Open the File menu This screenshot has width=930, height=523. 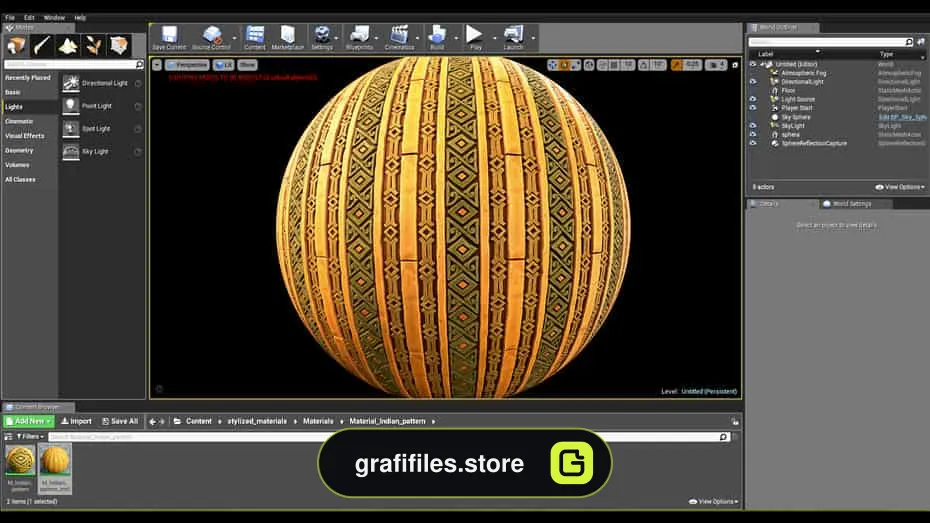10,18
